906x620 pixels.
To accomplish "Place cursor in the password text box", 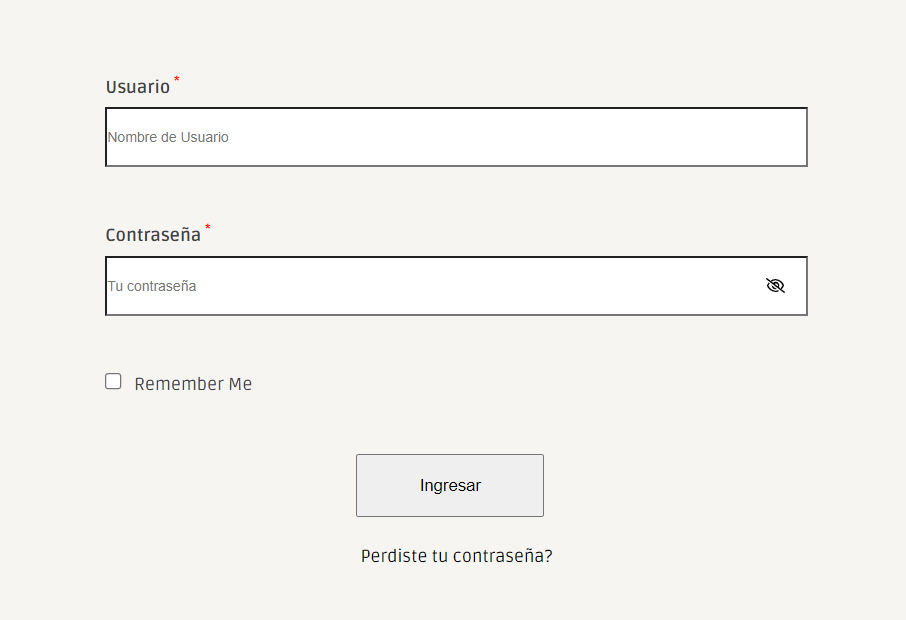I will (x=456, y=286).
